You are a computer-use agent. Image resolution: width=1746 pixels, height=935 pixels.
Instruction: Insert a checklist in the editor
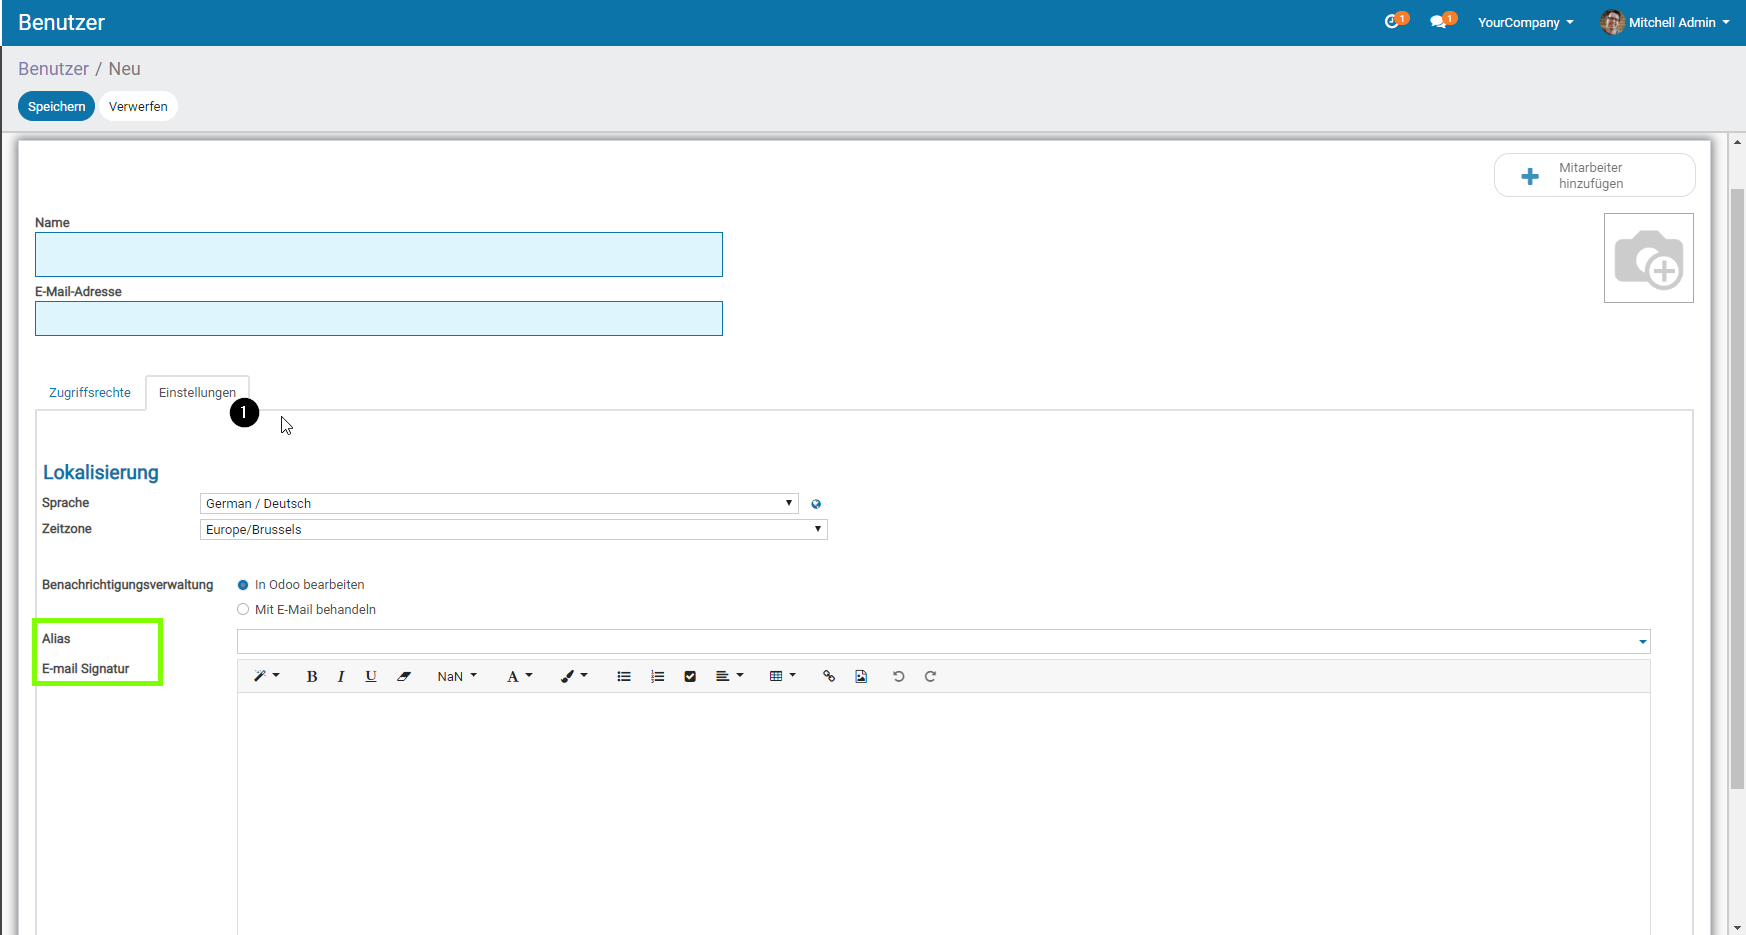pos(690,677)
